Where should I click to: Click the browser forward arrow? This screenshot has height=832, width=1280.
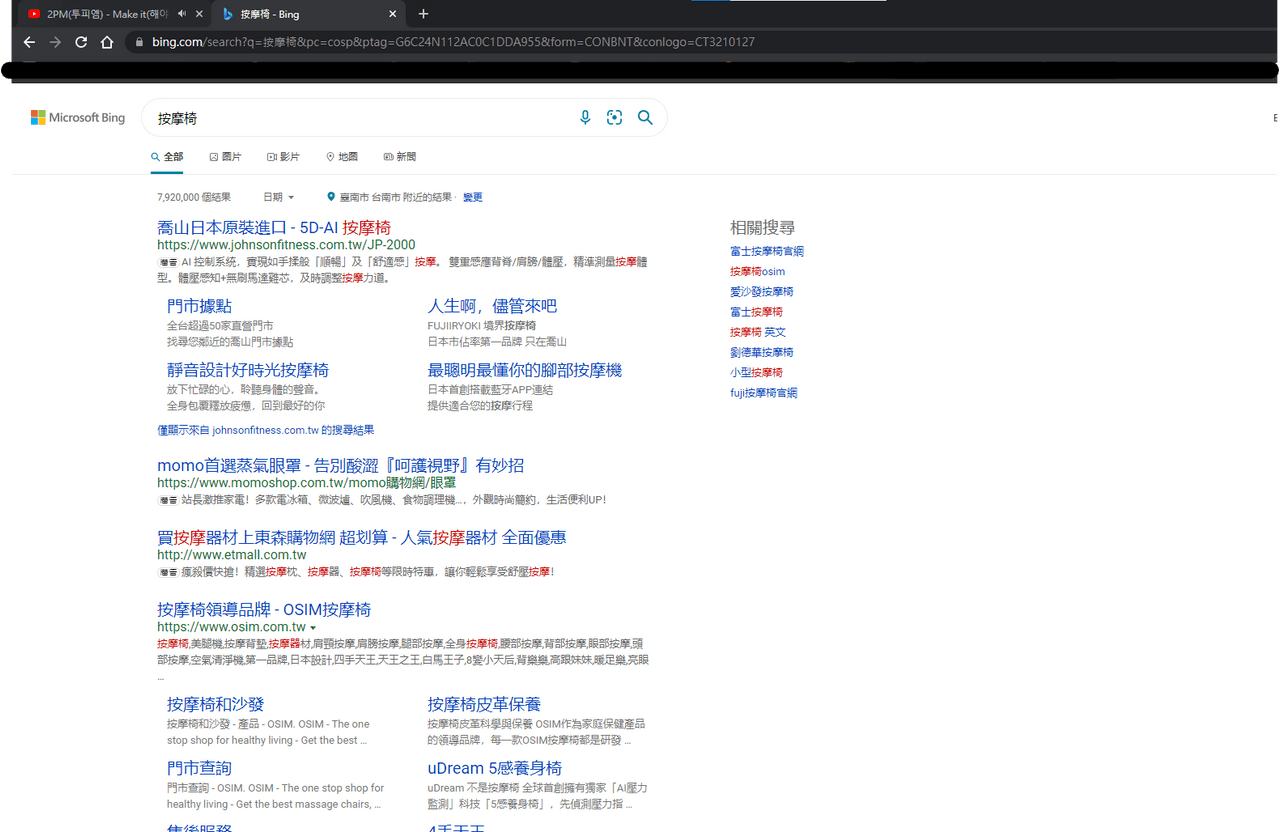[55, 42]
